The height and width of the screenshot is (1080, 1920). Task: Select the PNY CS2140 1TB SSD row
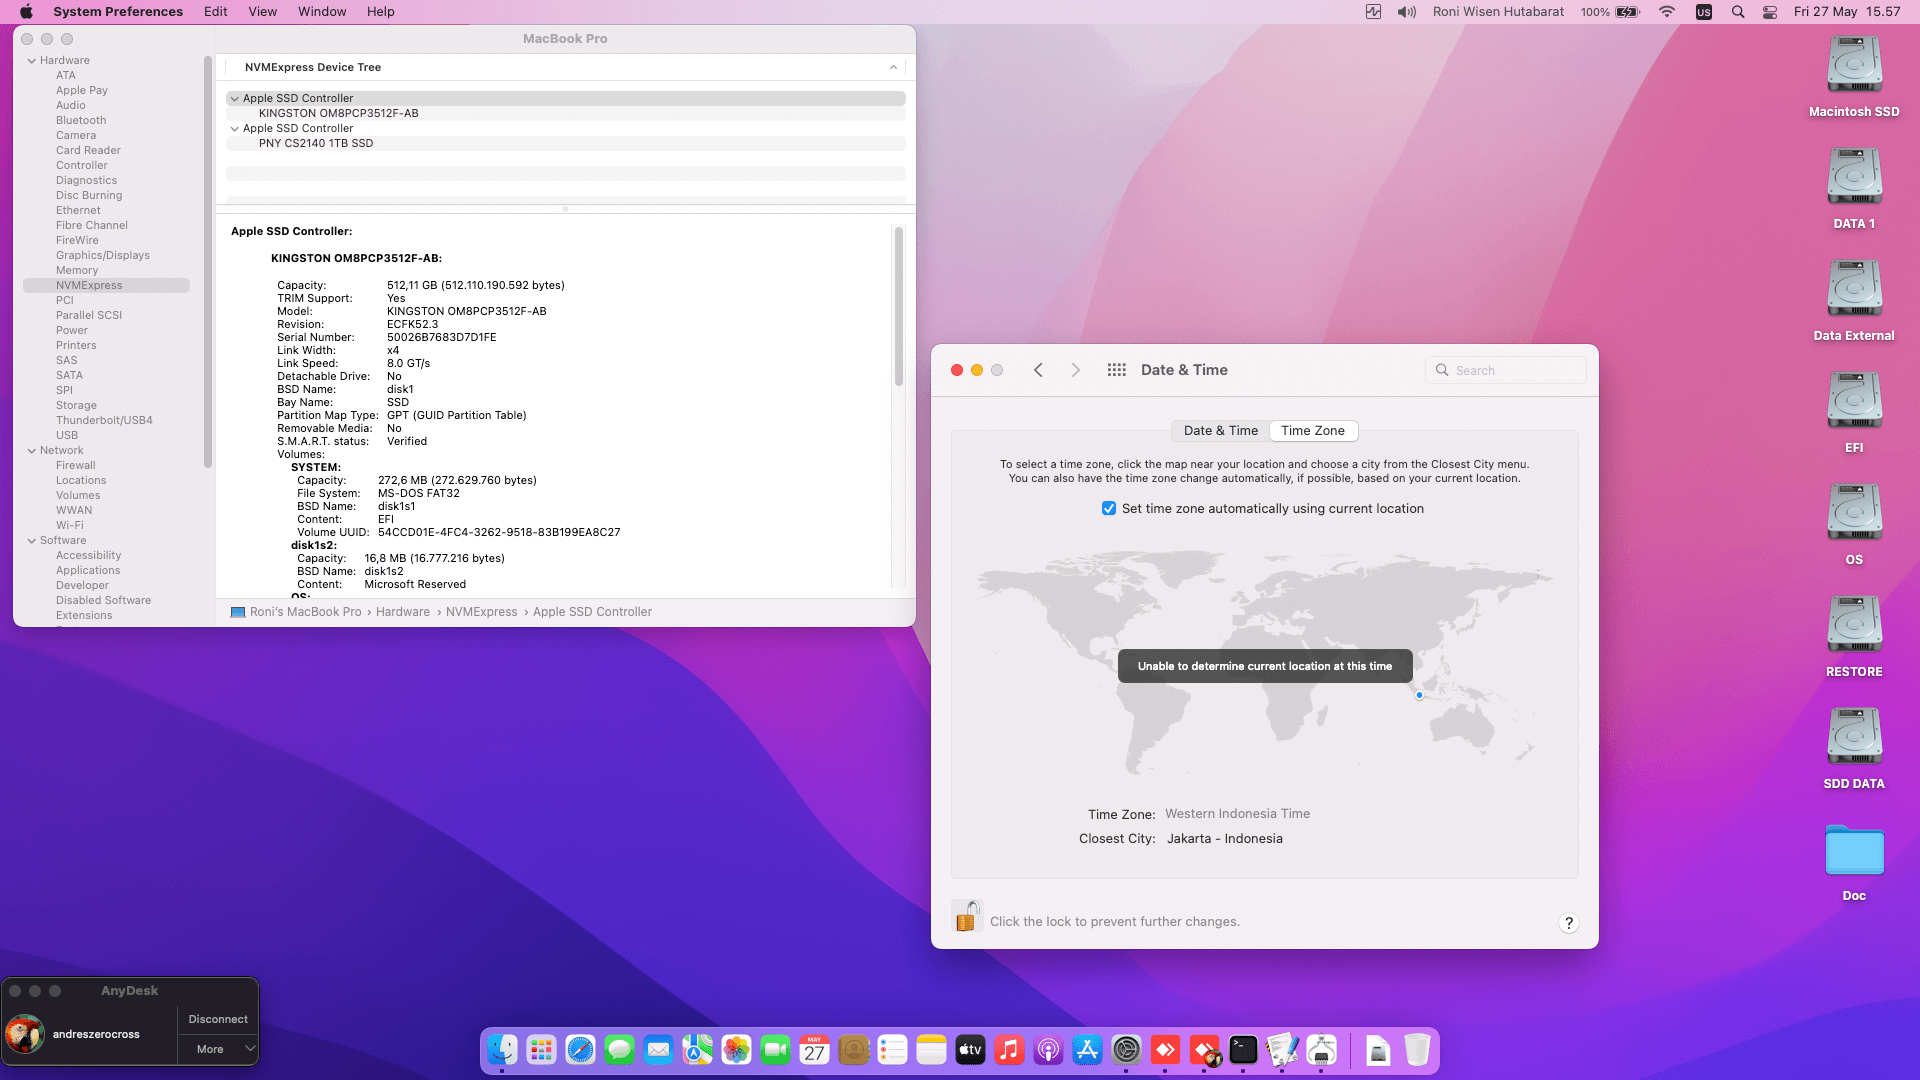tap(566, 144)
